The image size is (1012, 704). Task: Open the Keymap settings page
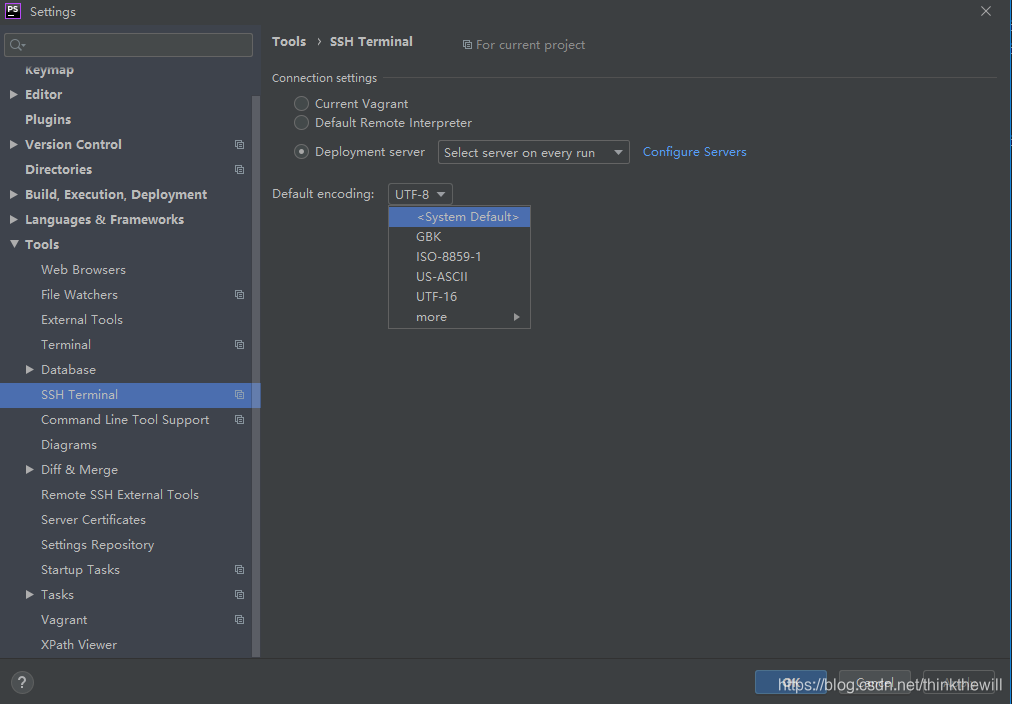tap(50, 70)
